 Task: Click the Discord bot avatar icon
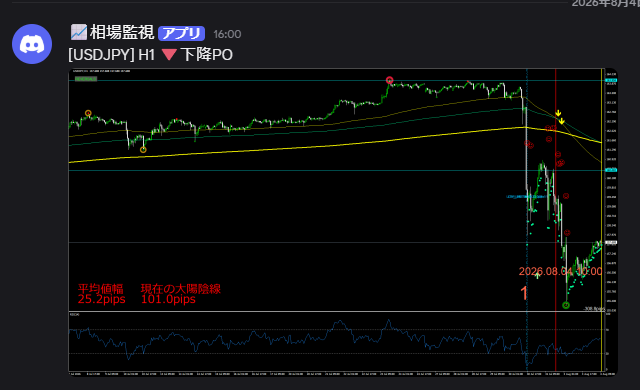tap(32, 44)
